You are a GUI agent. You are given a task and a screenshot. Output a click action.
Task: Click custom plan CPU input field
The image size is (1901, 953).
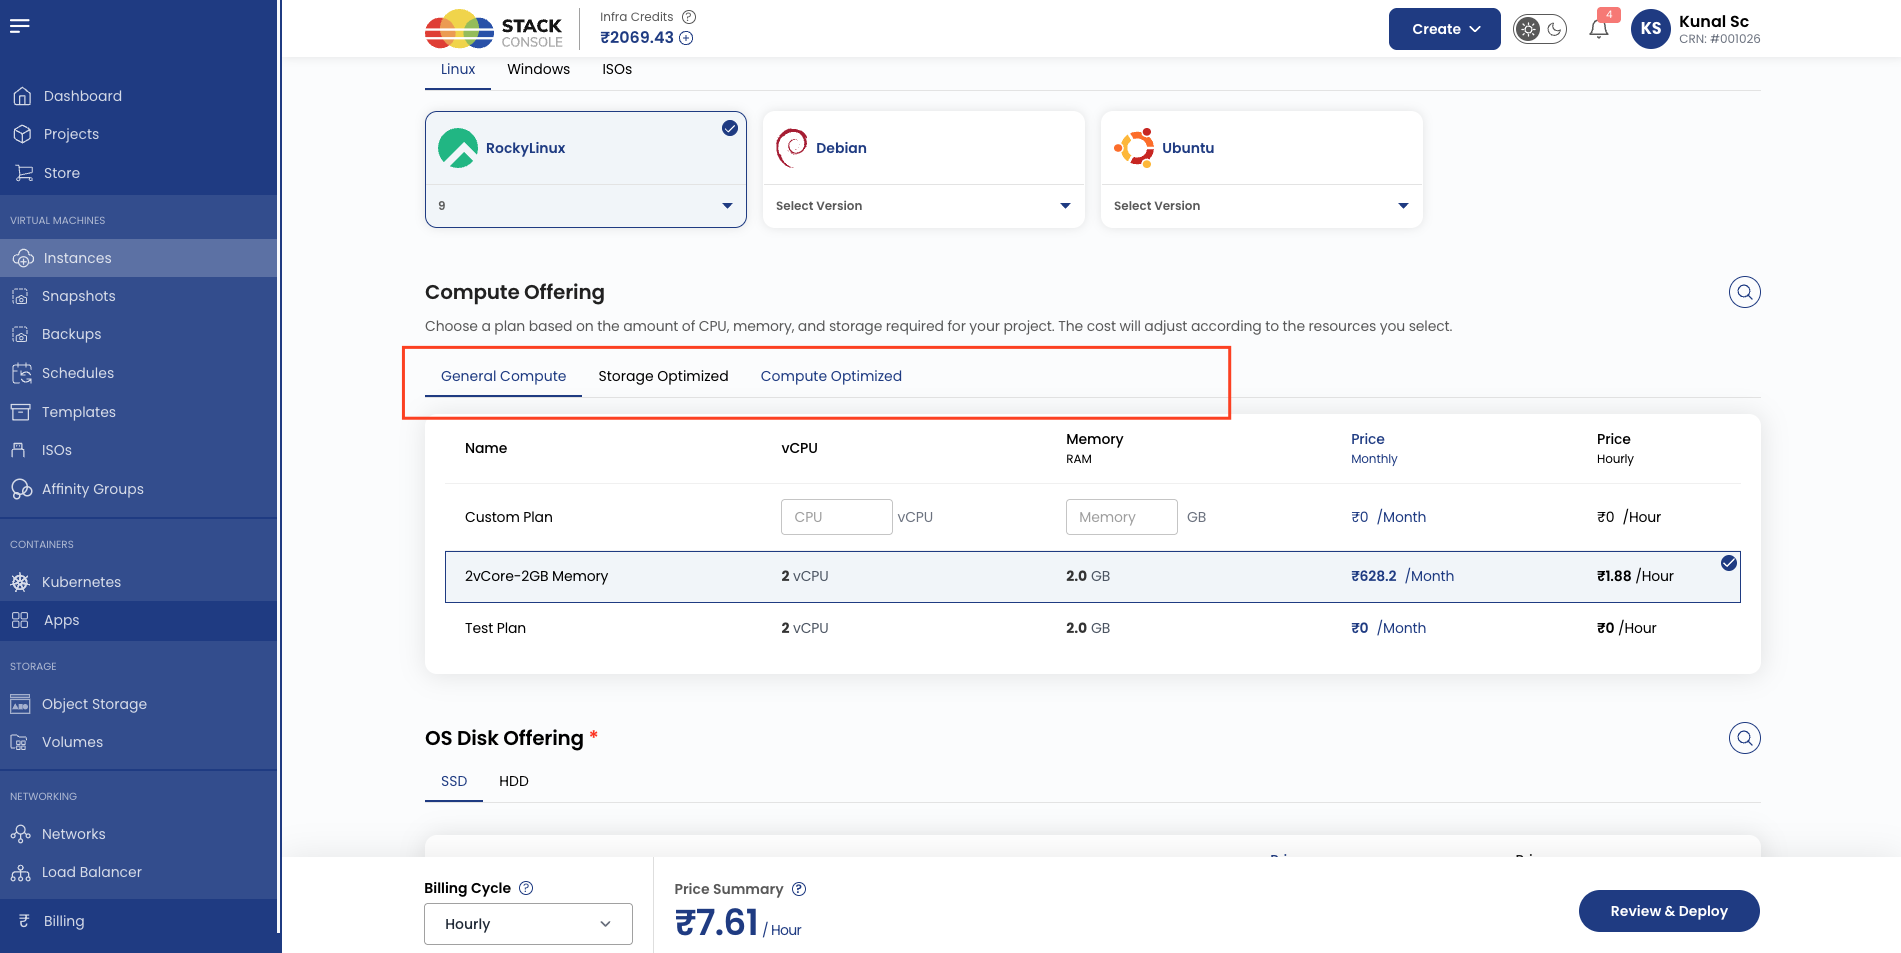tap(837, 517)
